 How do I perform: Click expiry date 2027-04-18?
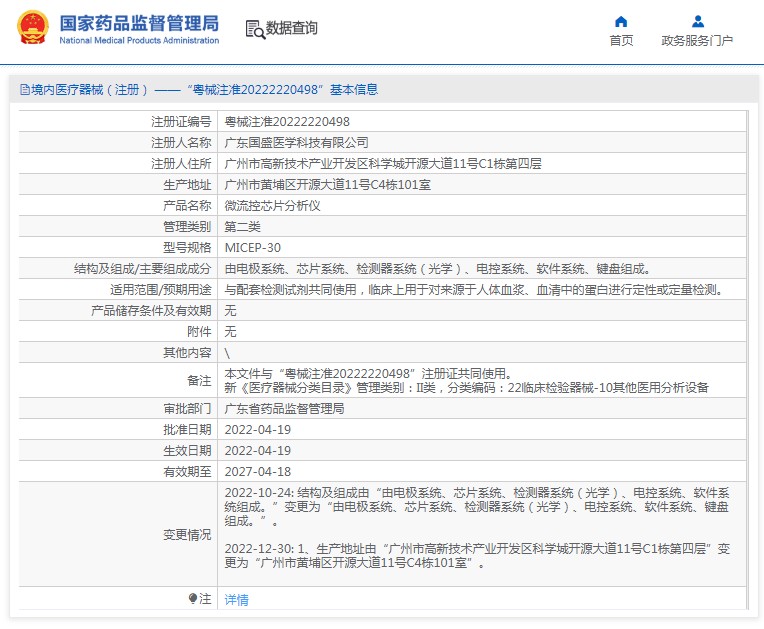(257, 471)
